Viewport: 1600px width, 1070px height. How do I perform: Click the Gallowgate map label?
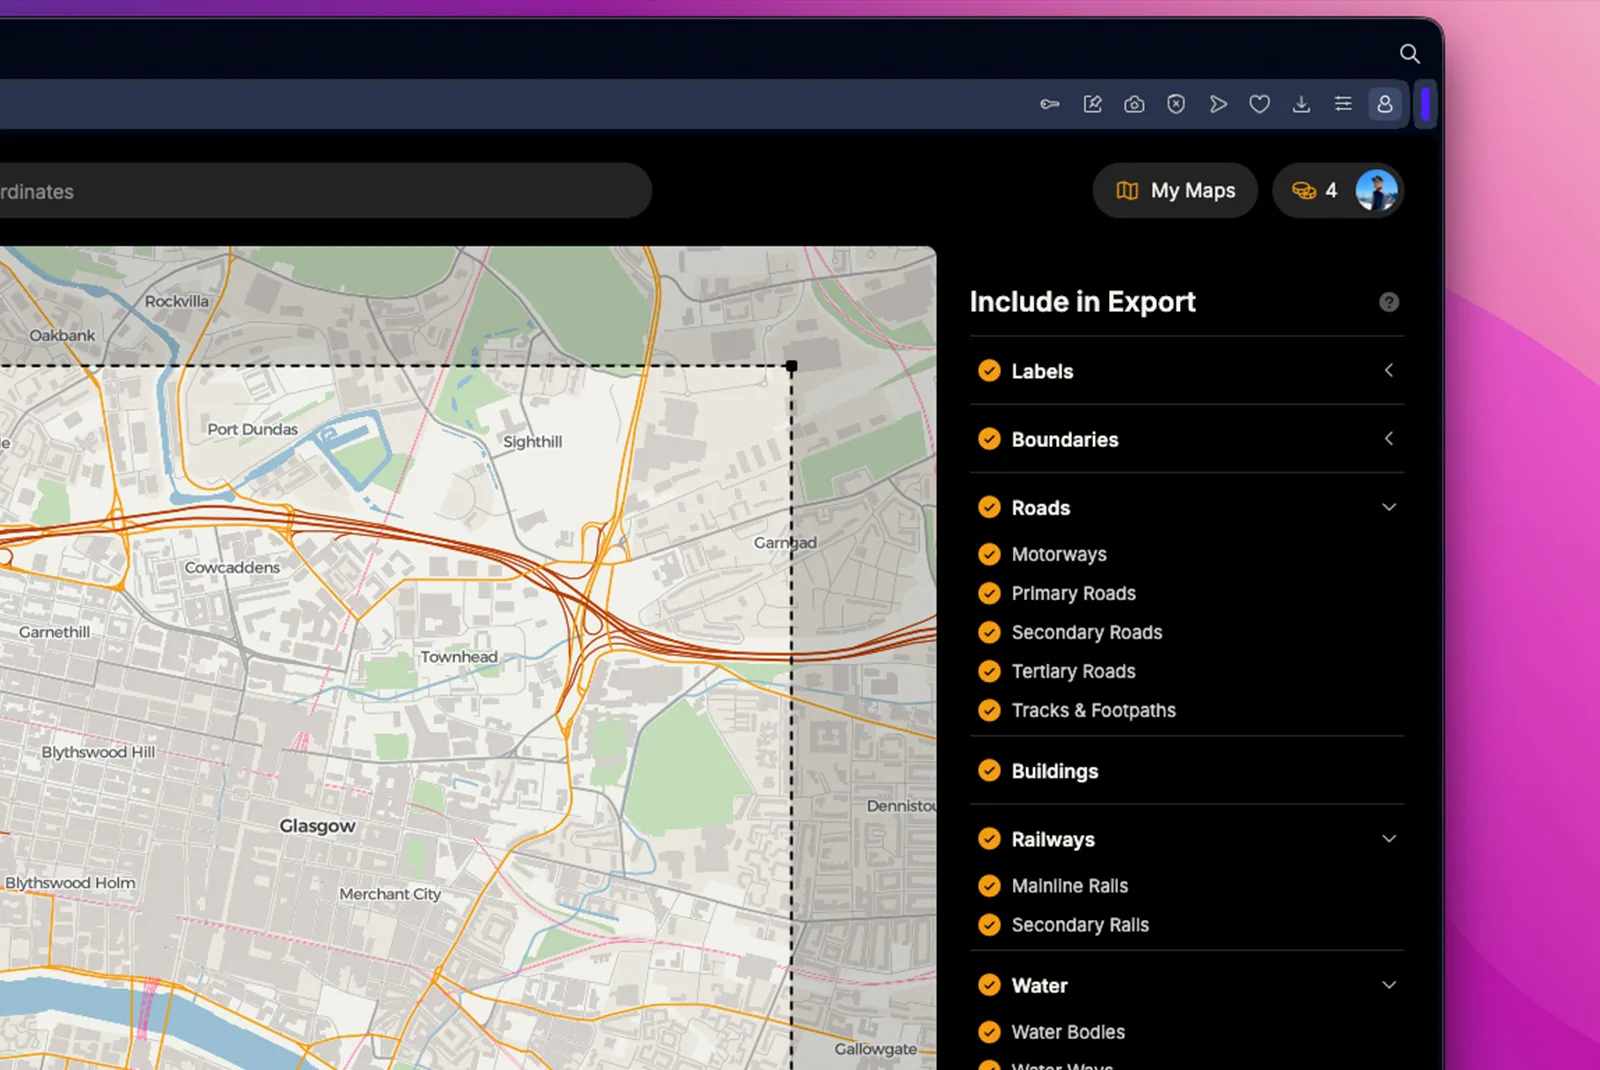click(x=876, y=1049)
